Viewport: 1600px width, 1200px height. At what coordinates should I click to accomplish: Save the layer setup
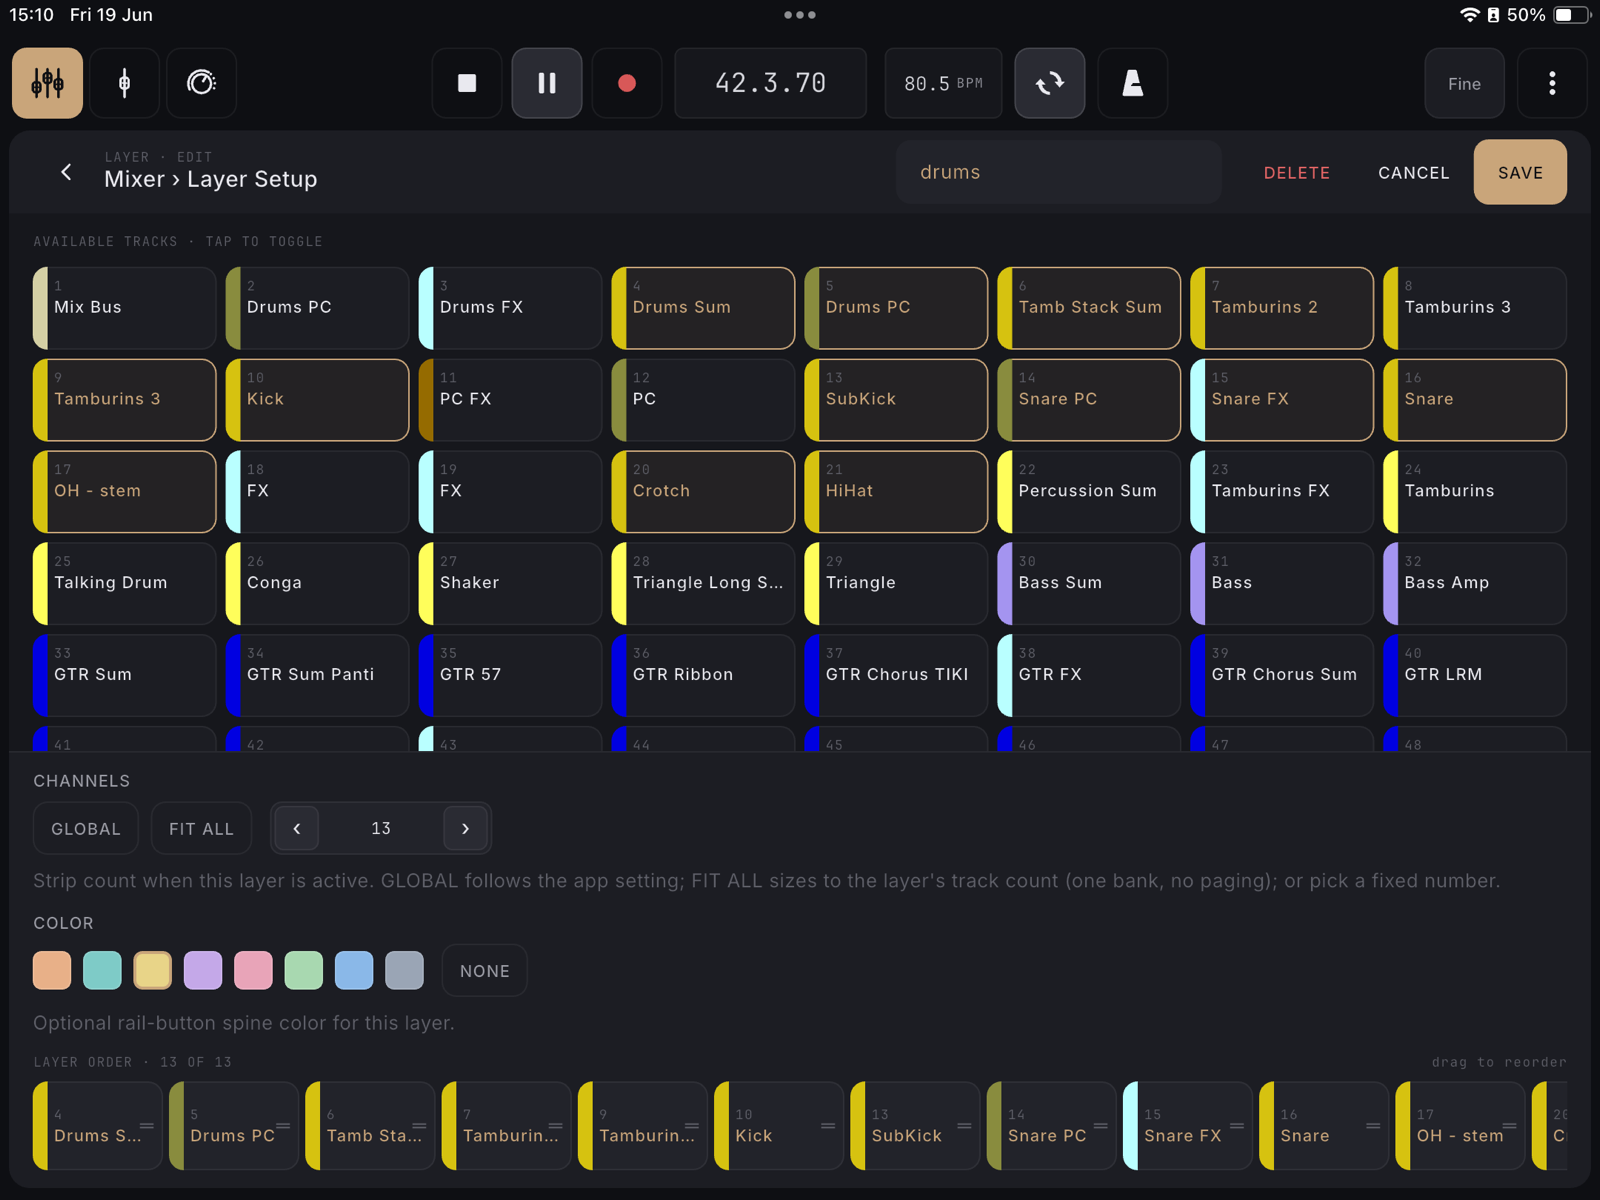(1520, 172)
